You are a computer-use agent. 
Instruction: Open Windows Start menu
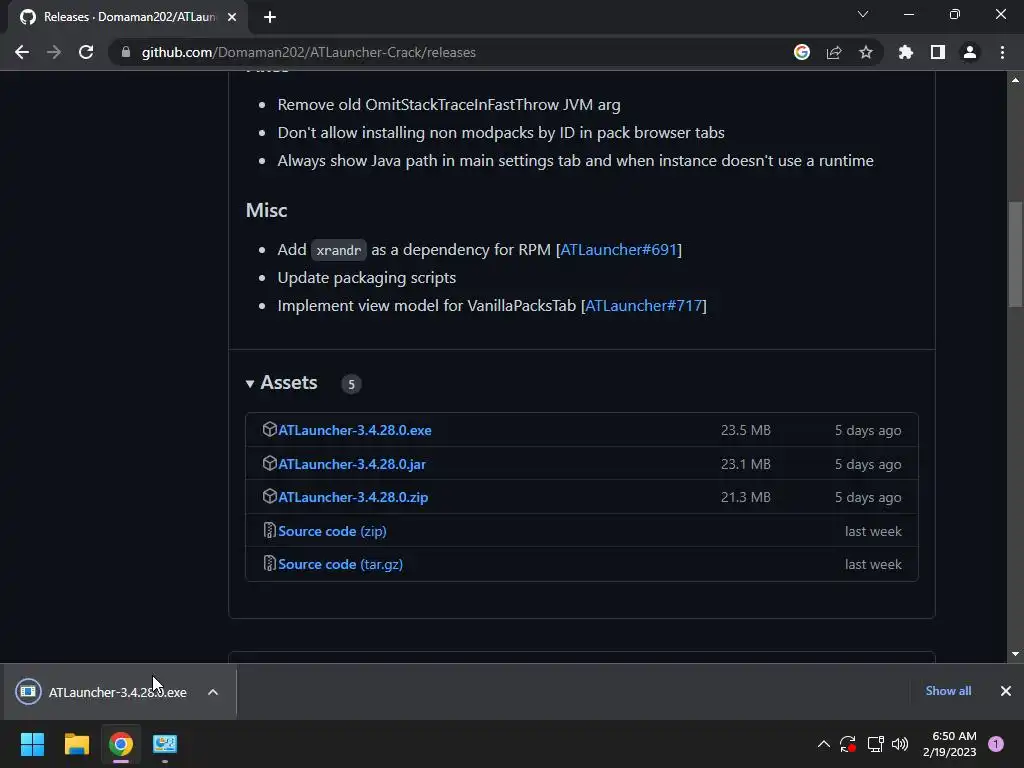click(32, 744)
